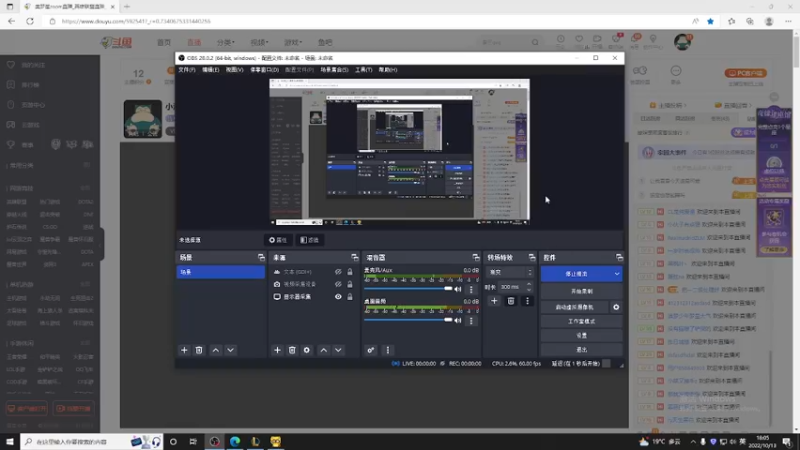Expand the Douyu games nav dropdown

[293, 42]
